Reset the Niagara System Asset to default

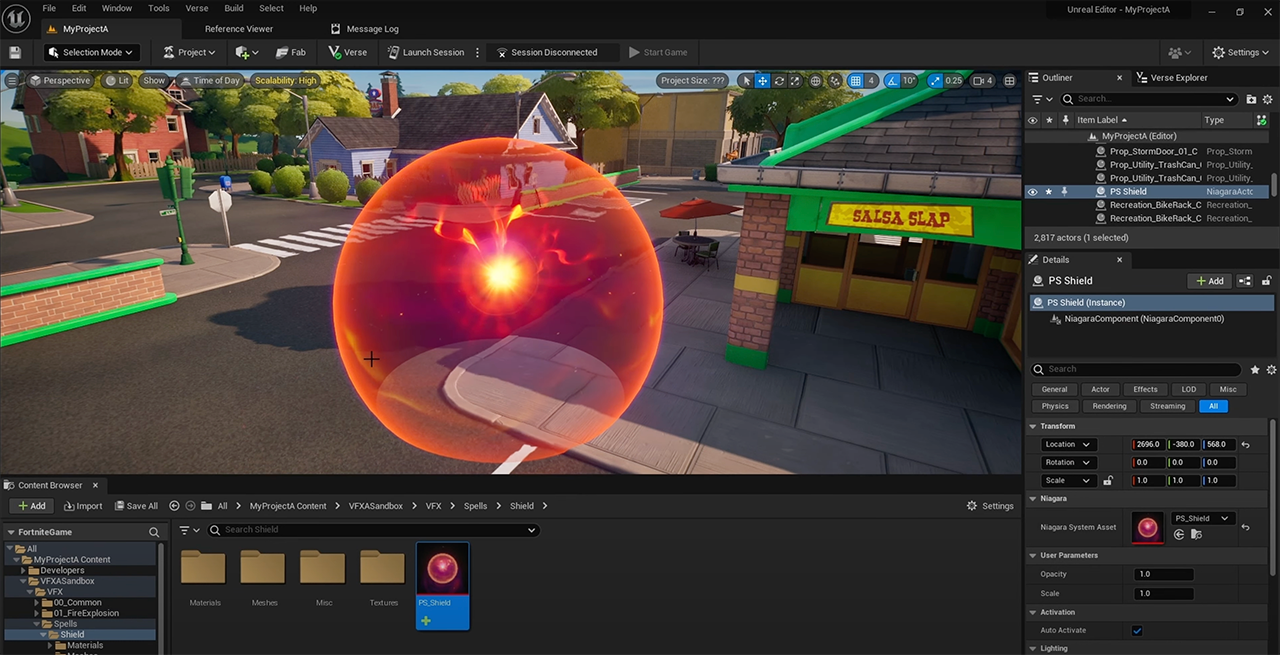click(x=1246, y=527)
